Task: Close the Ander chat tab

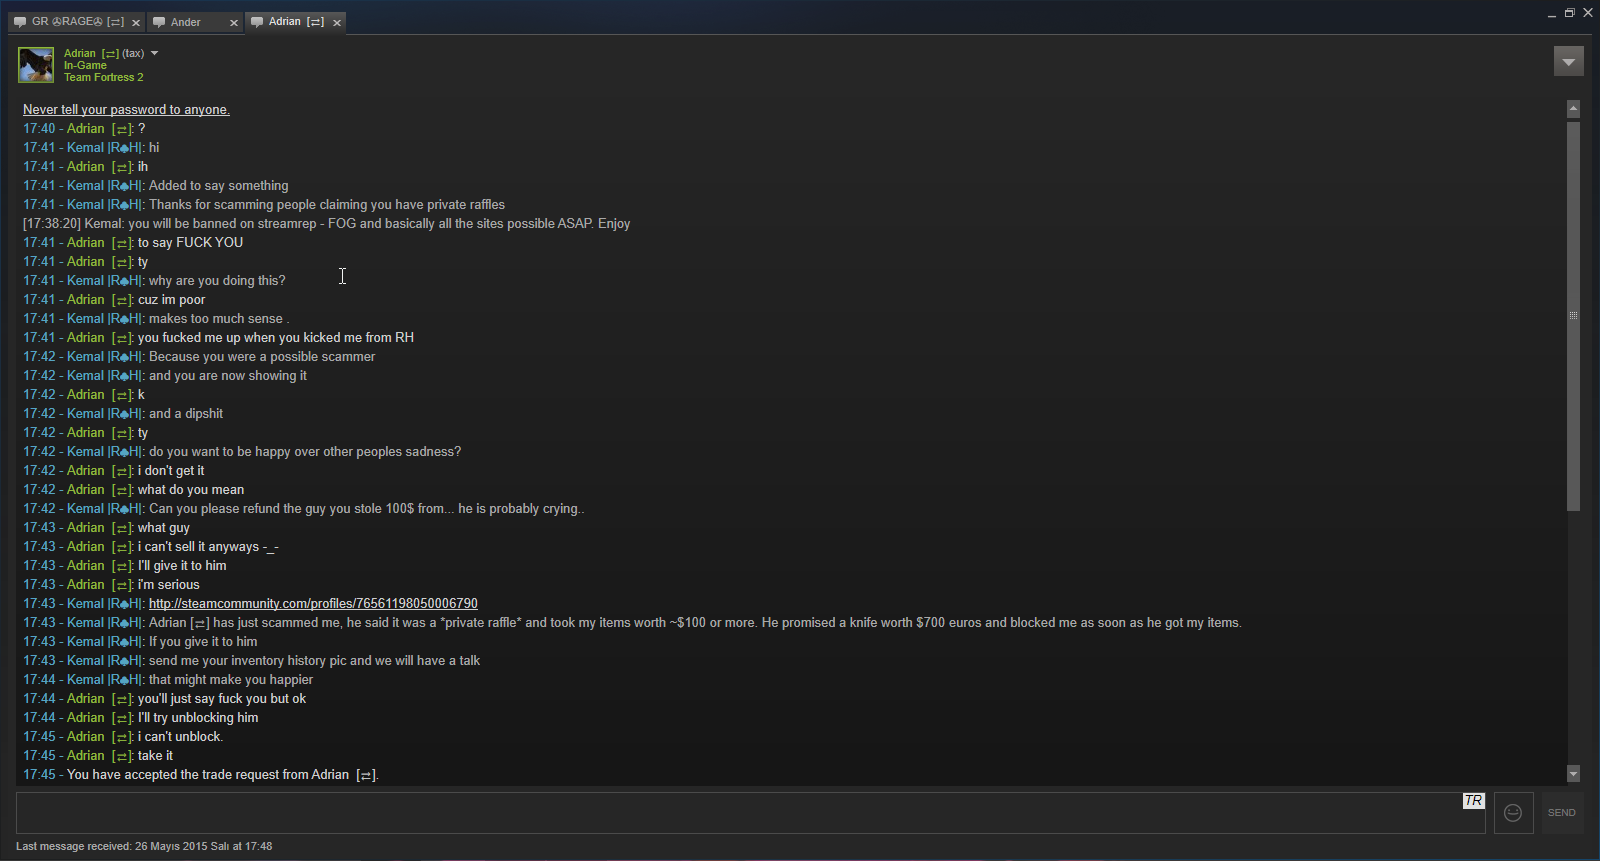Action: pos(234,22)
